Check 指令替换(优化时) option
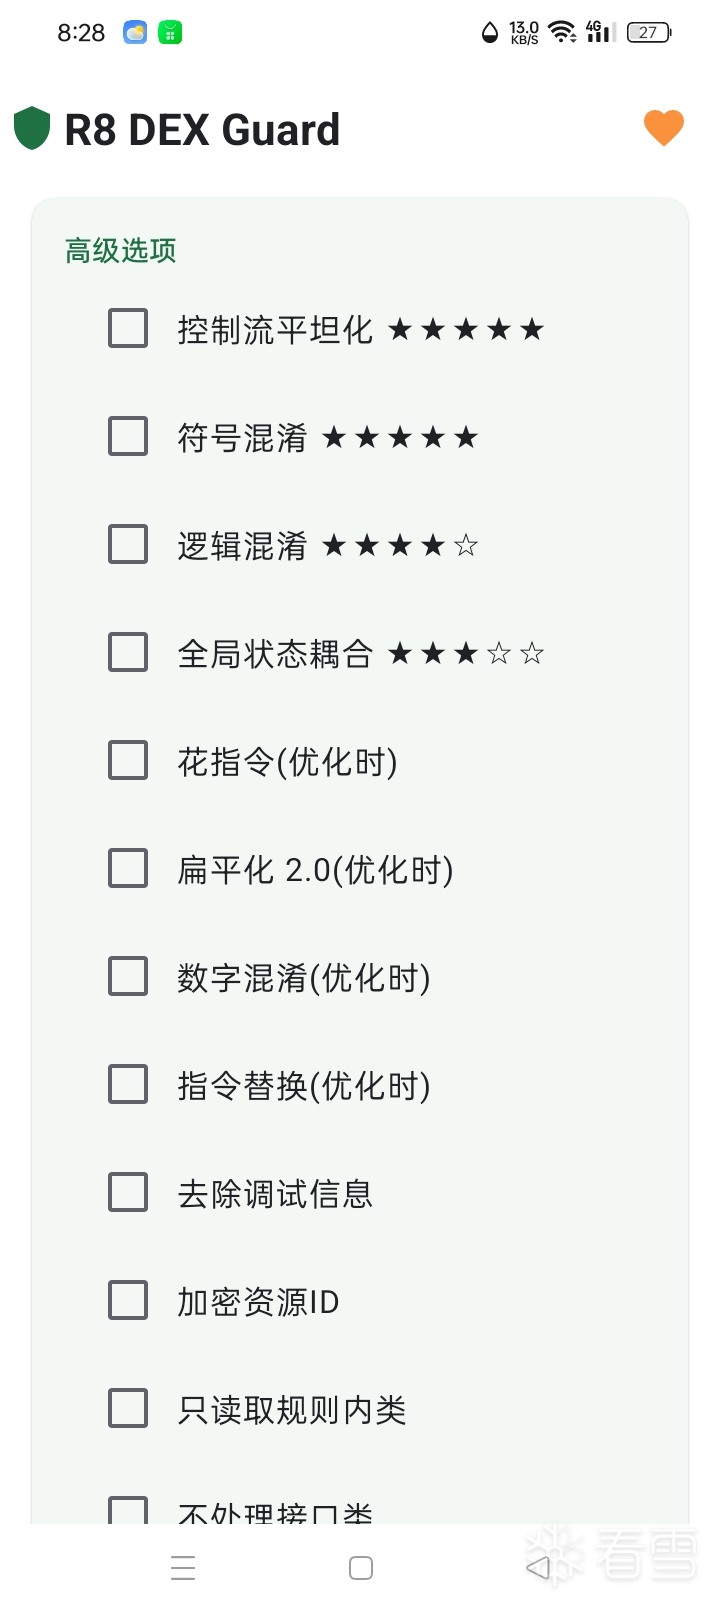The image size is (720, 1612). pyautogui.click(x=128, y=1084)
